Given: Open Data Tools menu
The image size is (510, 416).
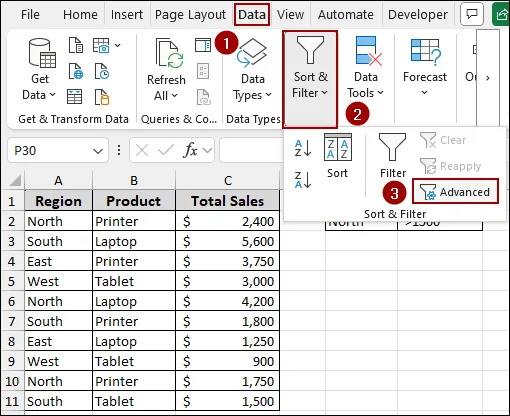Looking at the screenshot, I should [366, 68].
